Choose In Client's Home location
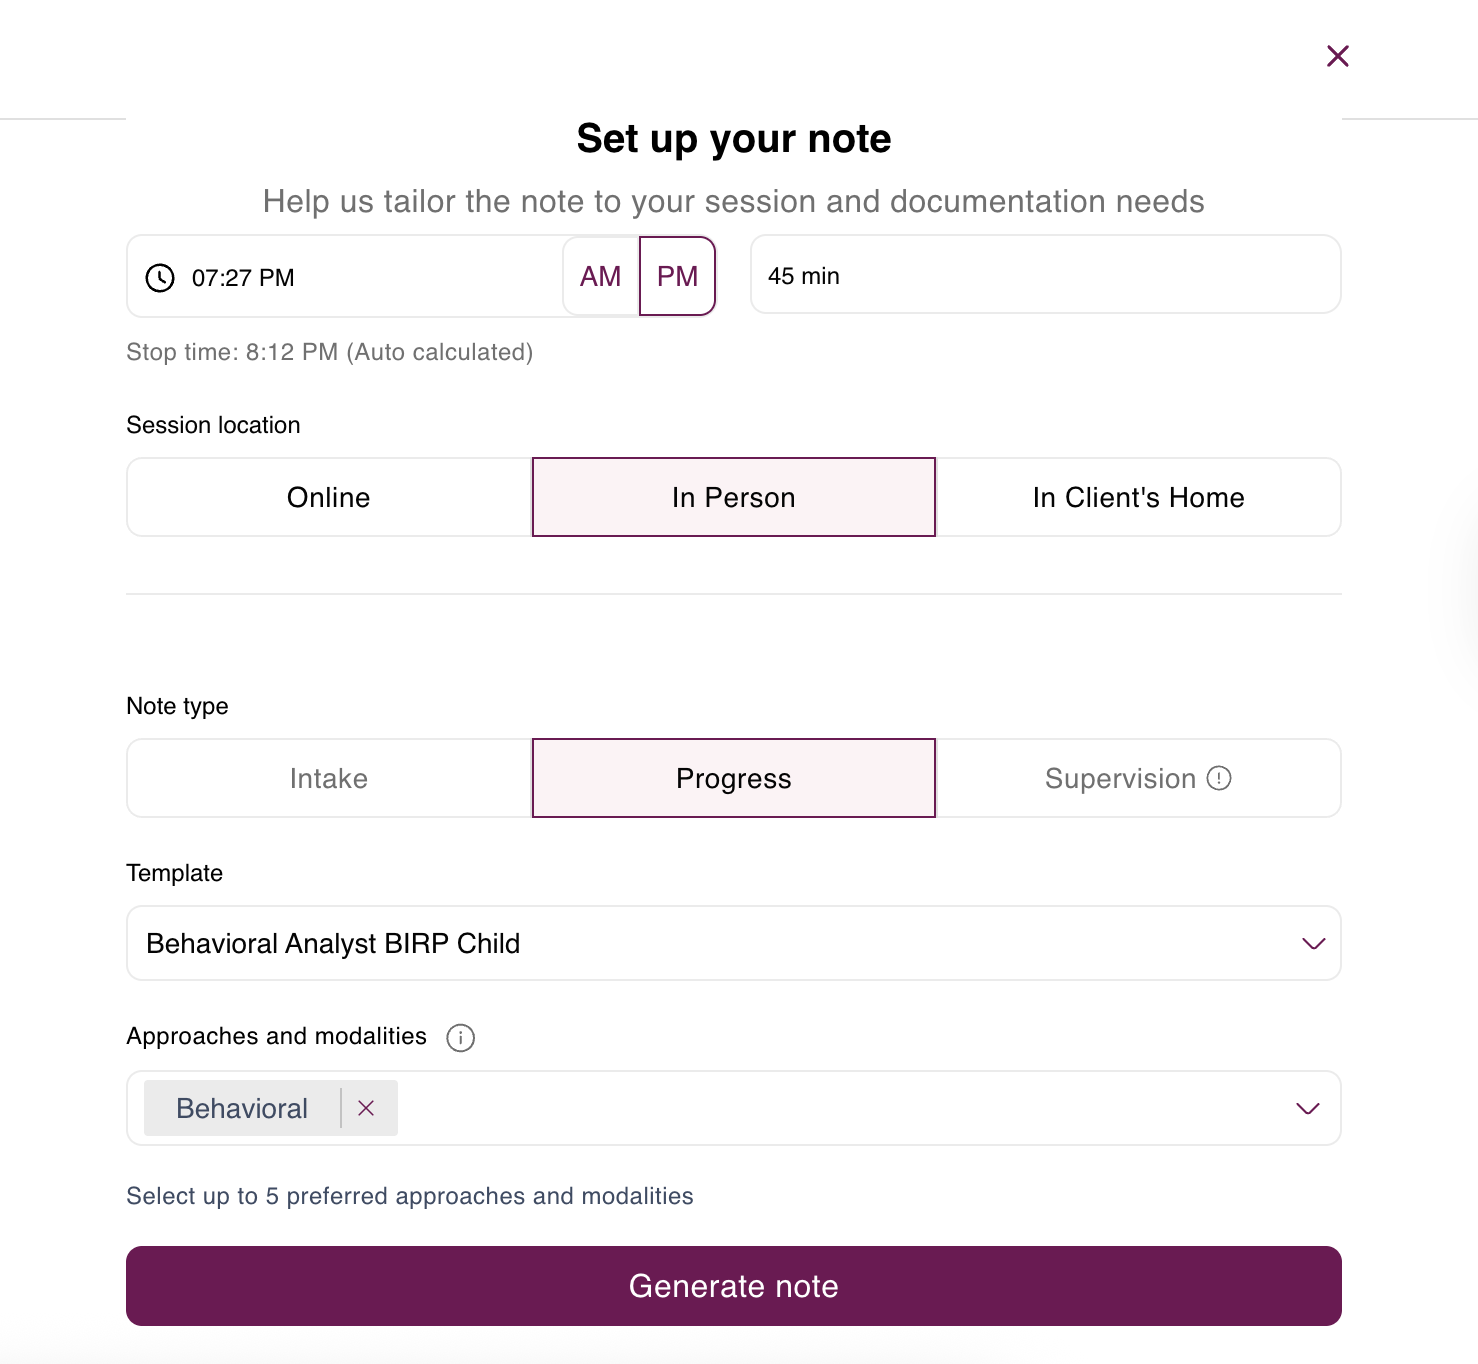 pyautogui.click(x=1139, y=497)
